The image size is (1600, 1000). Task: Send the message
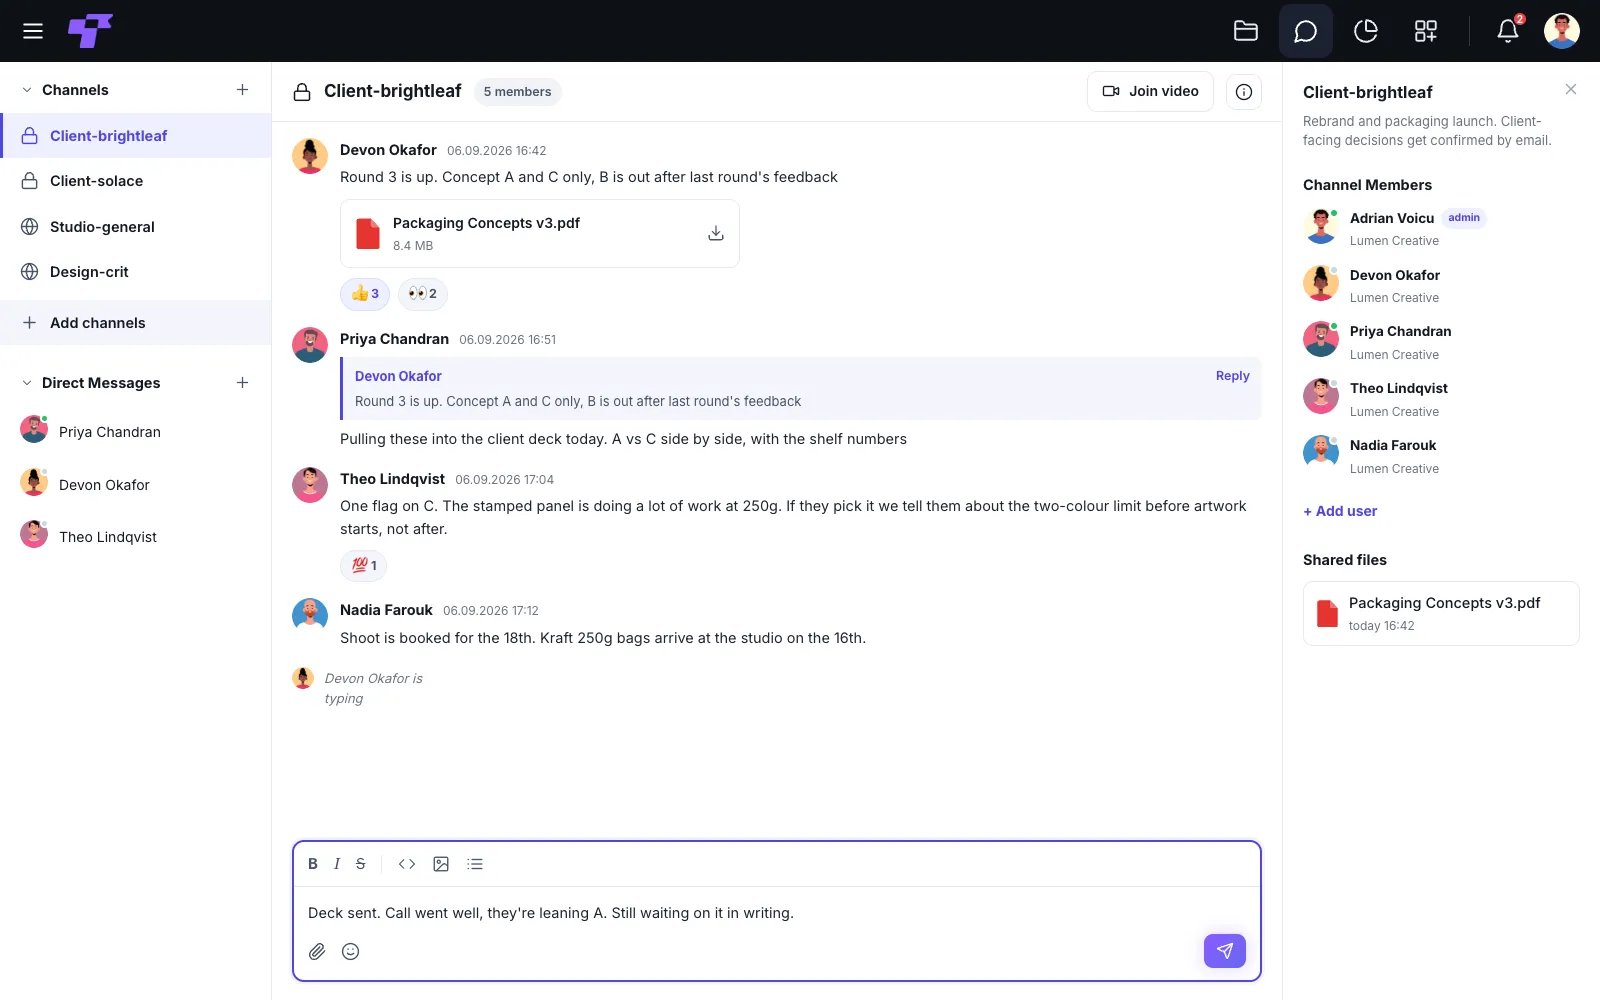[1225, 951]
